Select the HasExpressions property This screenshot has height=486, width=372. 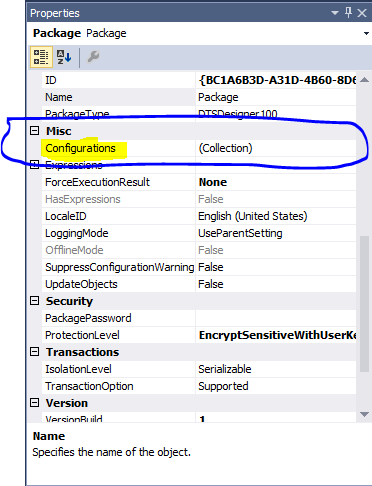pyautogui.click(x=83, y=199)
